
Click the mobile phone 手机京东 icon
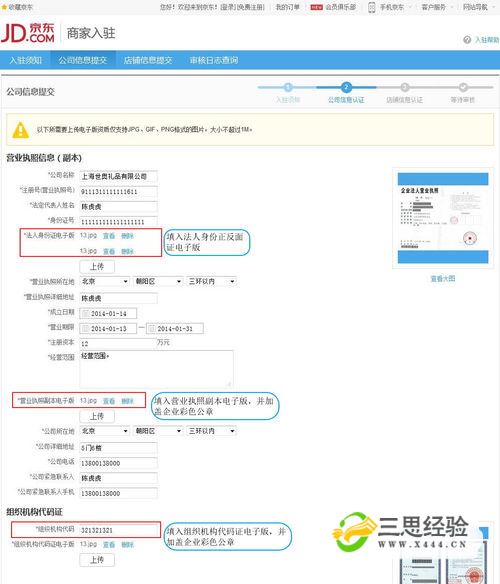coord(371,7)
